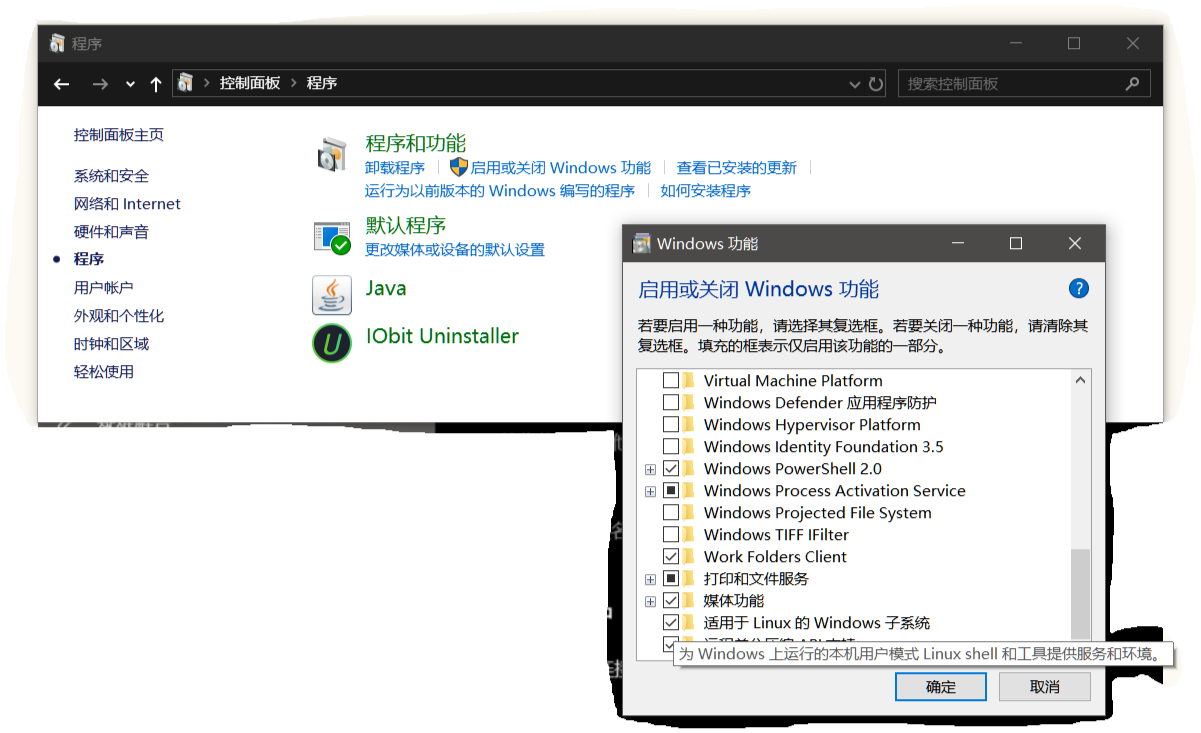Viewport: 1201px width, 733px height.
Task: Toggle Windows Process Activation Service checkbox
Action: pos(671,491)
